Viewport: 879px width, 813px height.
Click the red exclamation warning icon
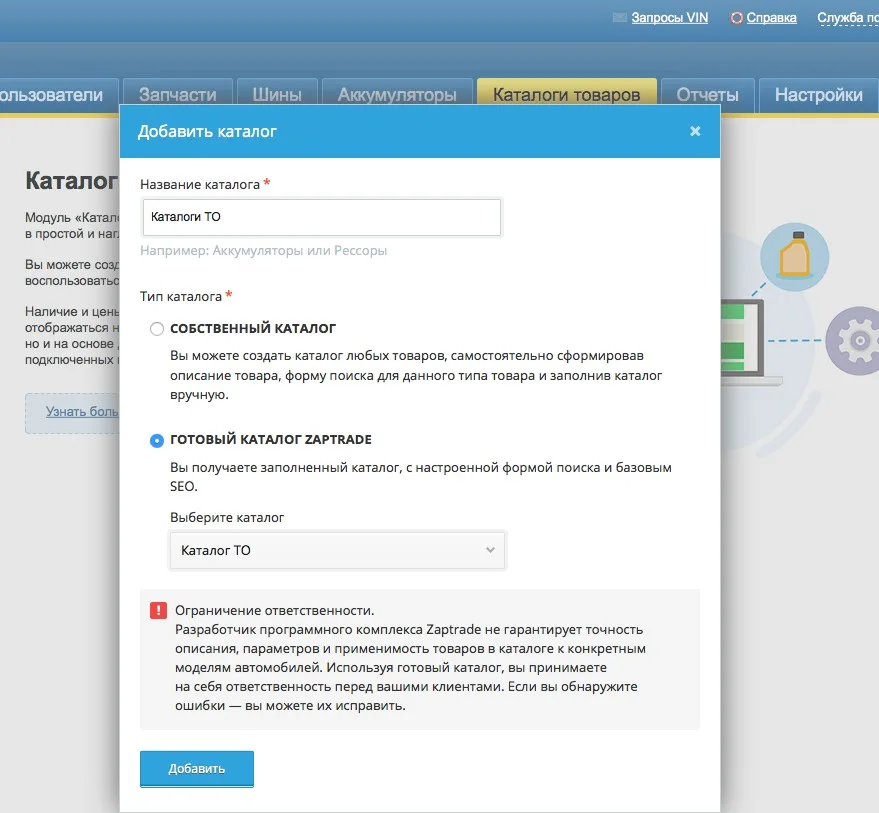[158, 610]
